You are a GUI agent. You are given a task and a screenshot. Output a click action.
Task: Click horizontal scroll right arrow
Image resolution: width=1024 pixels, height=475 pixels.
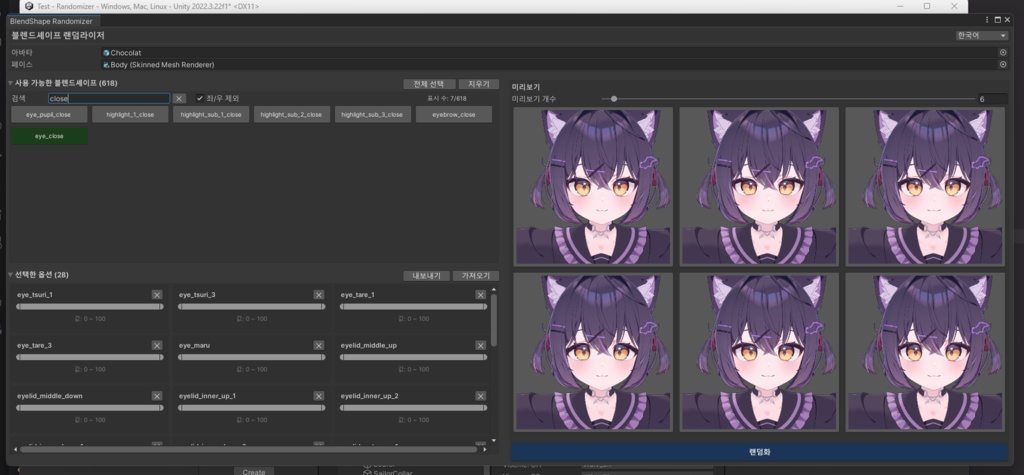[x=485, y=450]
